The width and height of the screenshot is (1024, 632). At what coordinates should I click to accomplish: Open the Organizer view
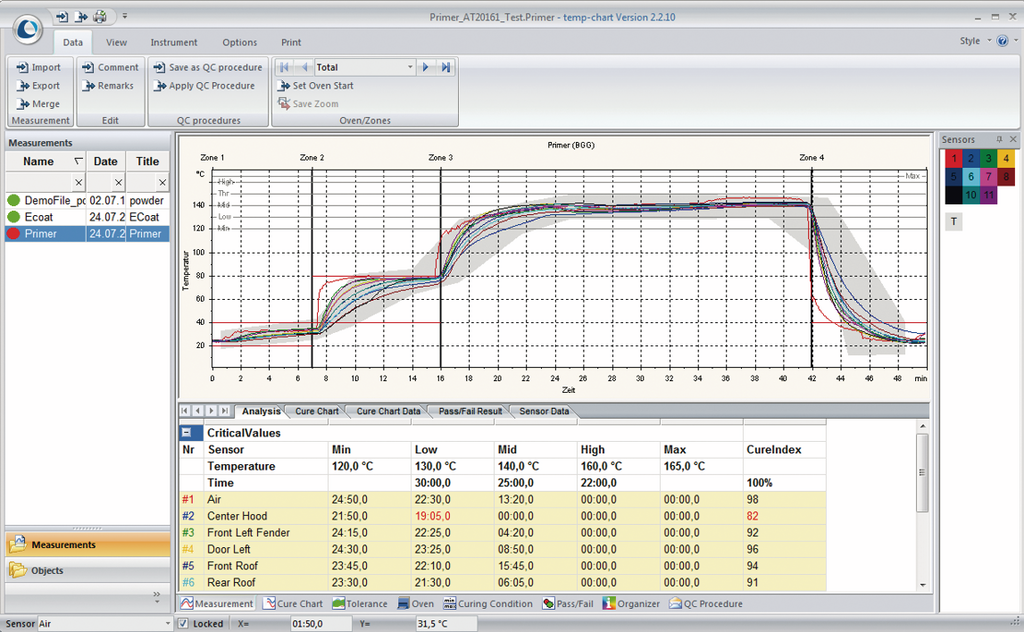(x=631, y=604)
